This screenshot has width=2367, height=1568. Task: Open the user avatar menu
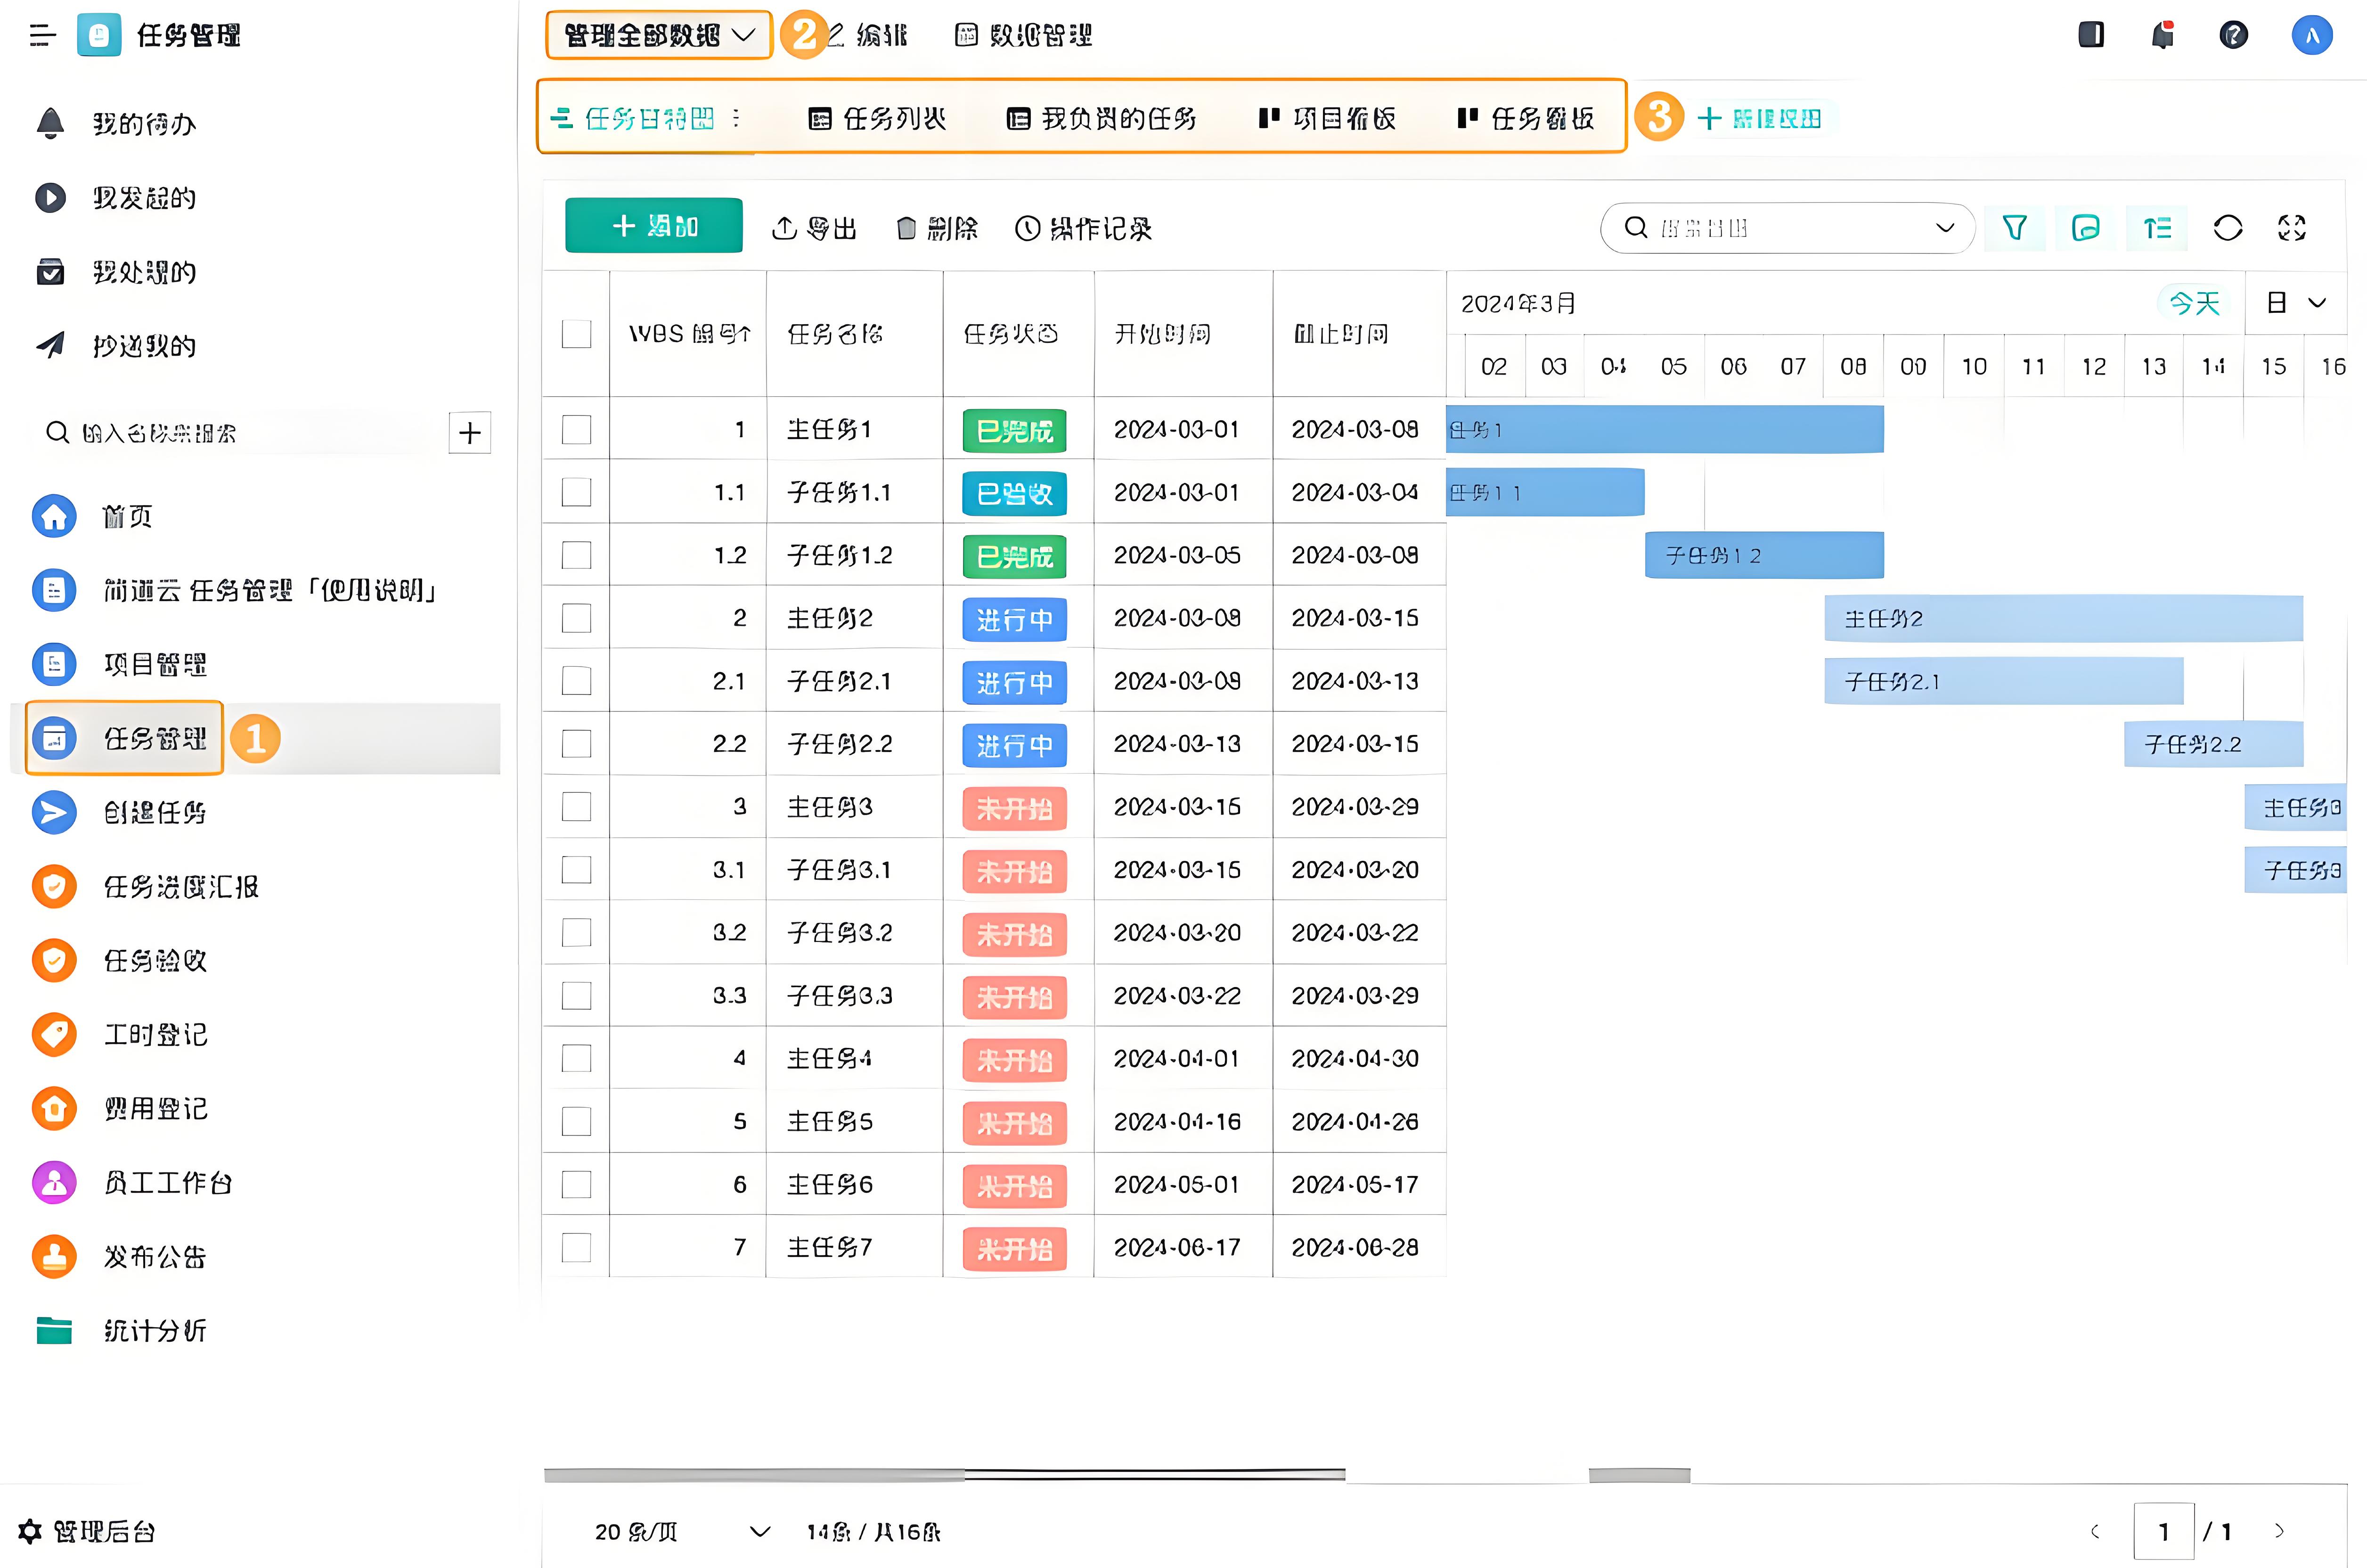(x=2311, y=36)
